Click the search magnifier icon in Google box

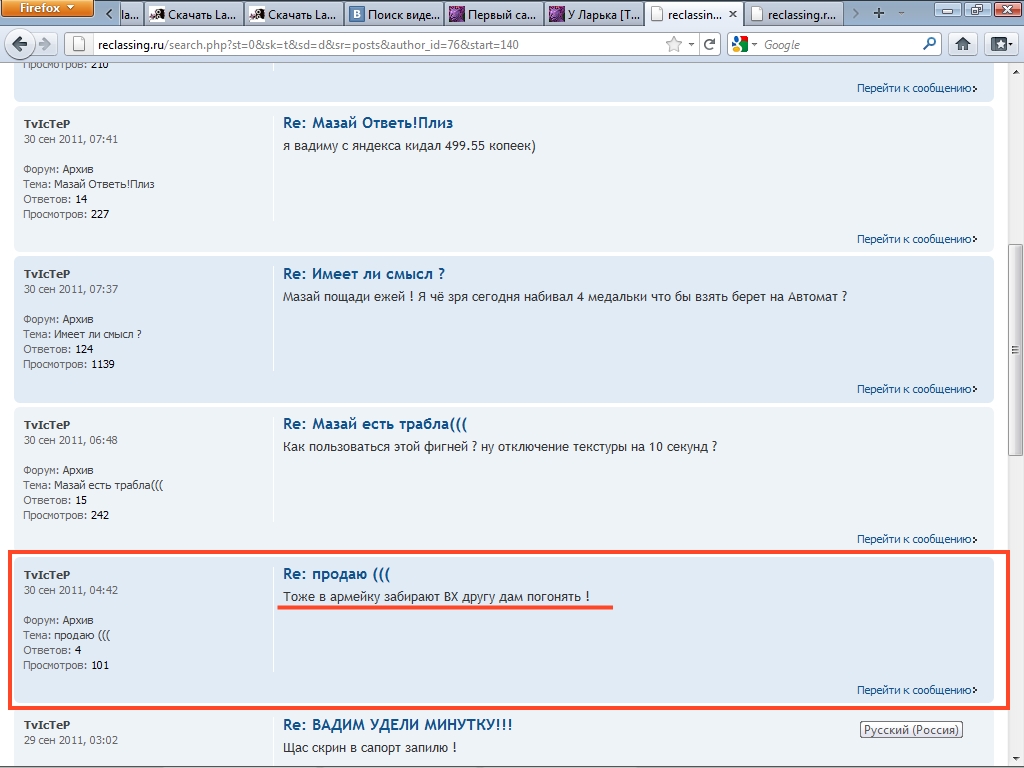[x=929, y=44]
